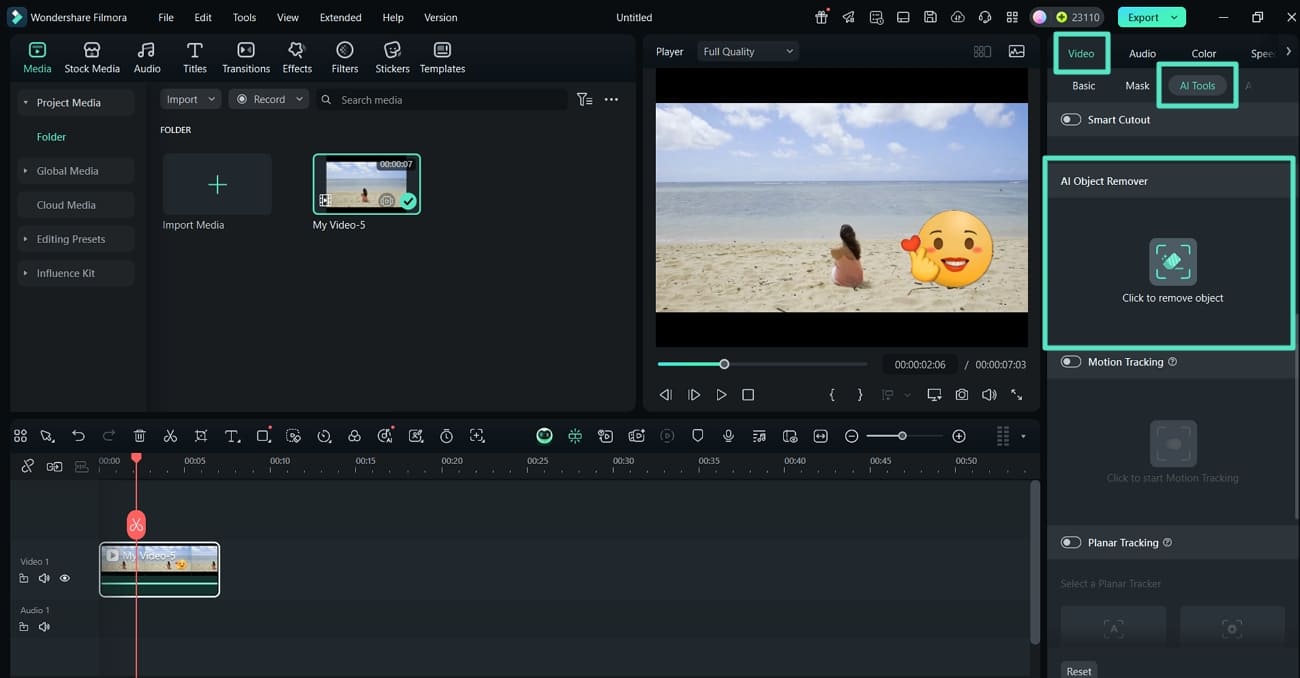1300x678 pixels.
Task: Zoom out the timeline with minus
Action: 852,436
